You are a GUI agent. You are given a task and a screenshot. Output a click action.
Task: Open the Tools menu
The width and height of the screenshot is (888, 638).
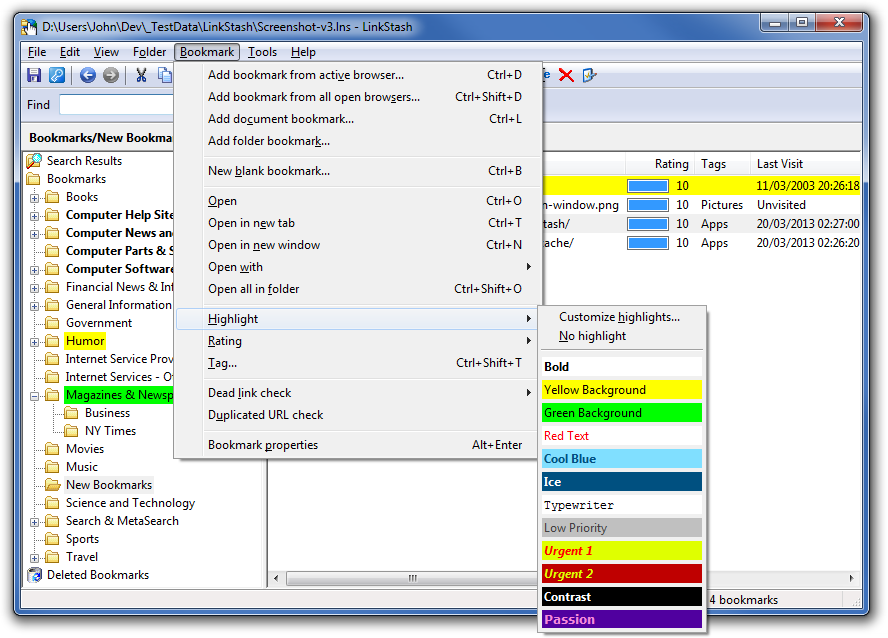tap(262, 52)
